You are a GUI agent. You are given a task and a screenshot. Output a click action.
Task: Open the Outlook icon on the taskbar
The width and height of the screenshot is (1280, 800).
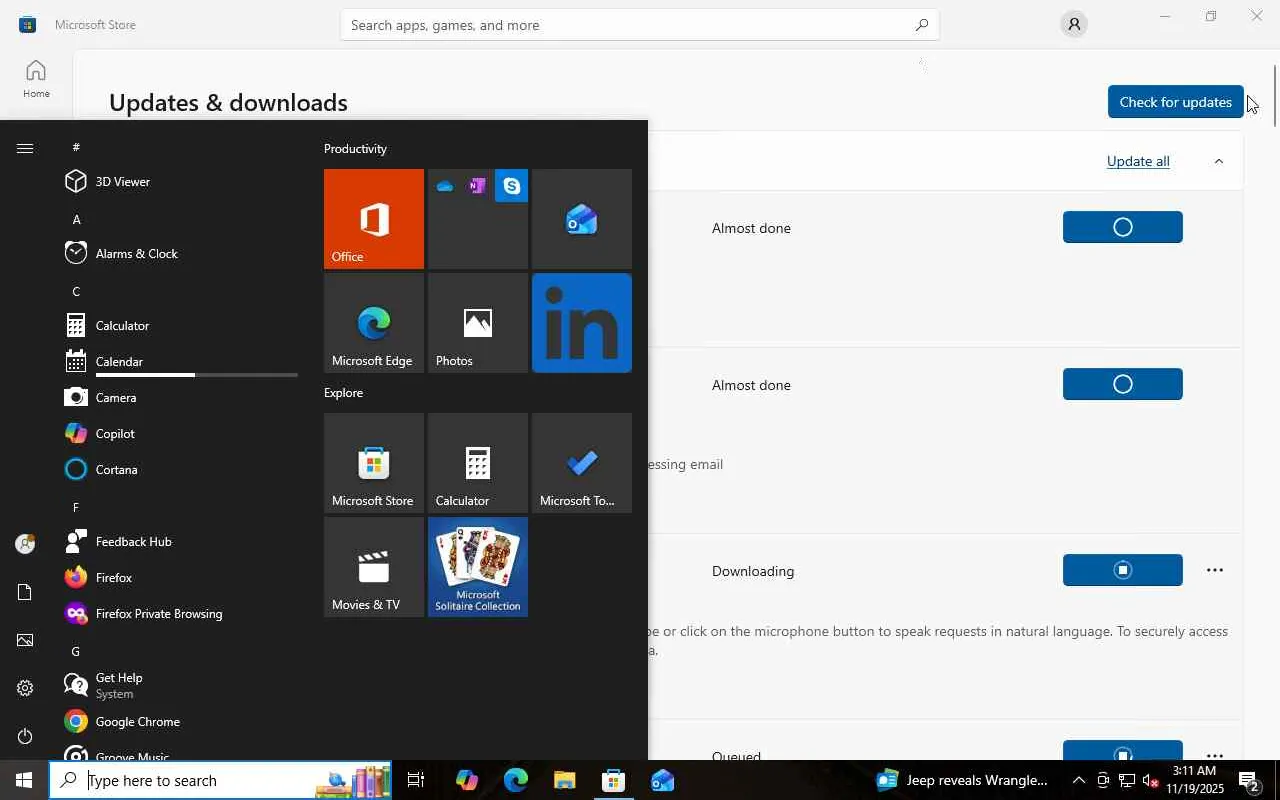tap(663, 780)
